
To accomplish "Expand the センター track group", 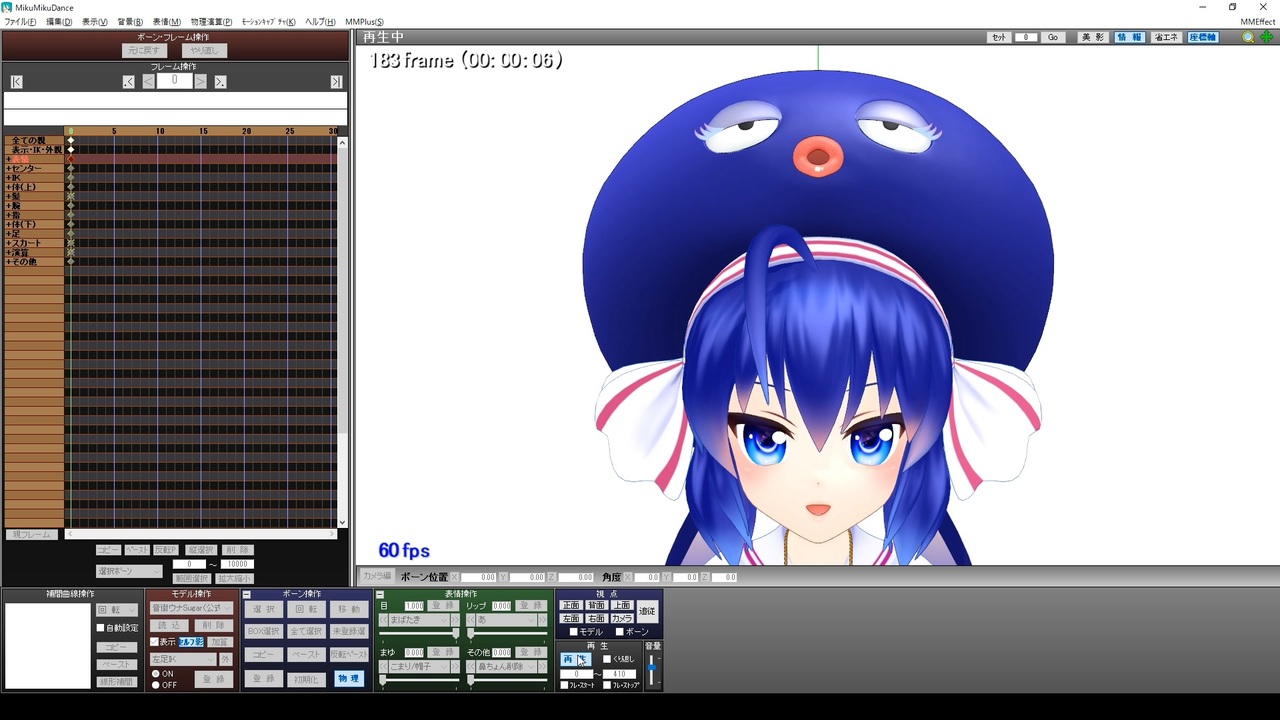I will point(8,169).
